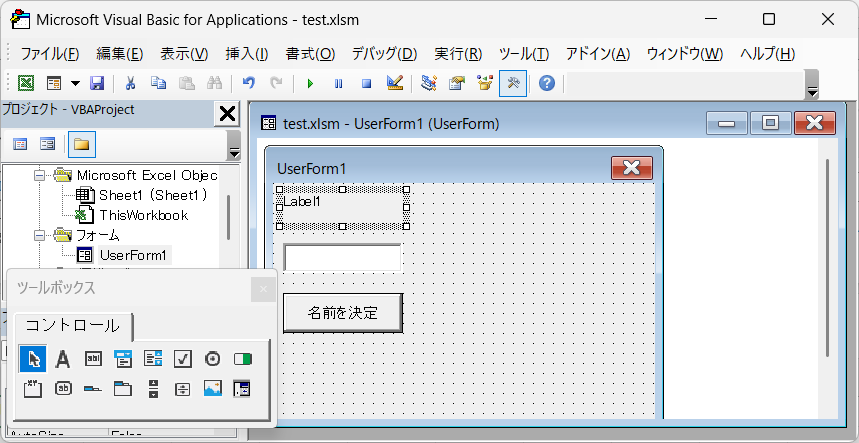Choose the OptionButton control tool

(x=213, y=359)
